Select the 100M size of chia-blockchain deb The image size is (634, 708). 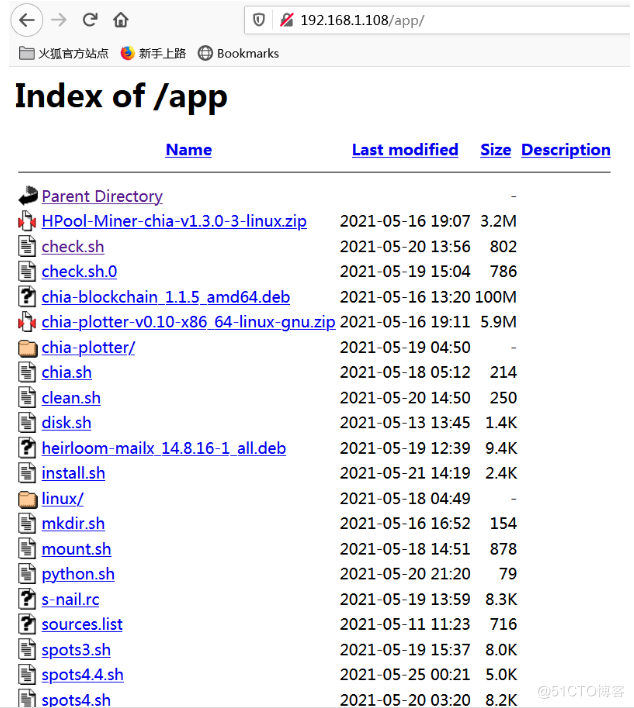point(495,297)
